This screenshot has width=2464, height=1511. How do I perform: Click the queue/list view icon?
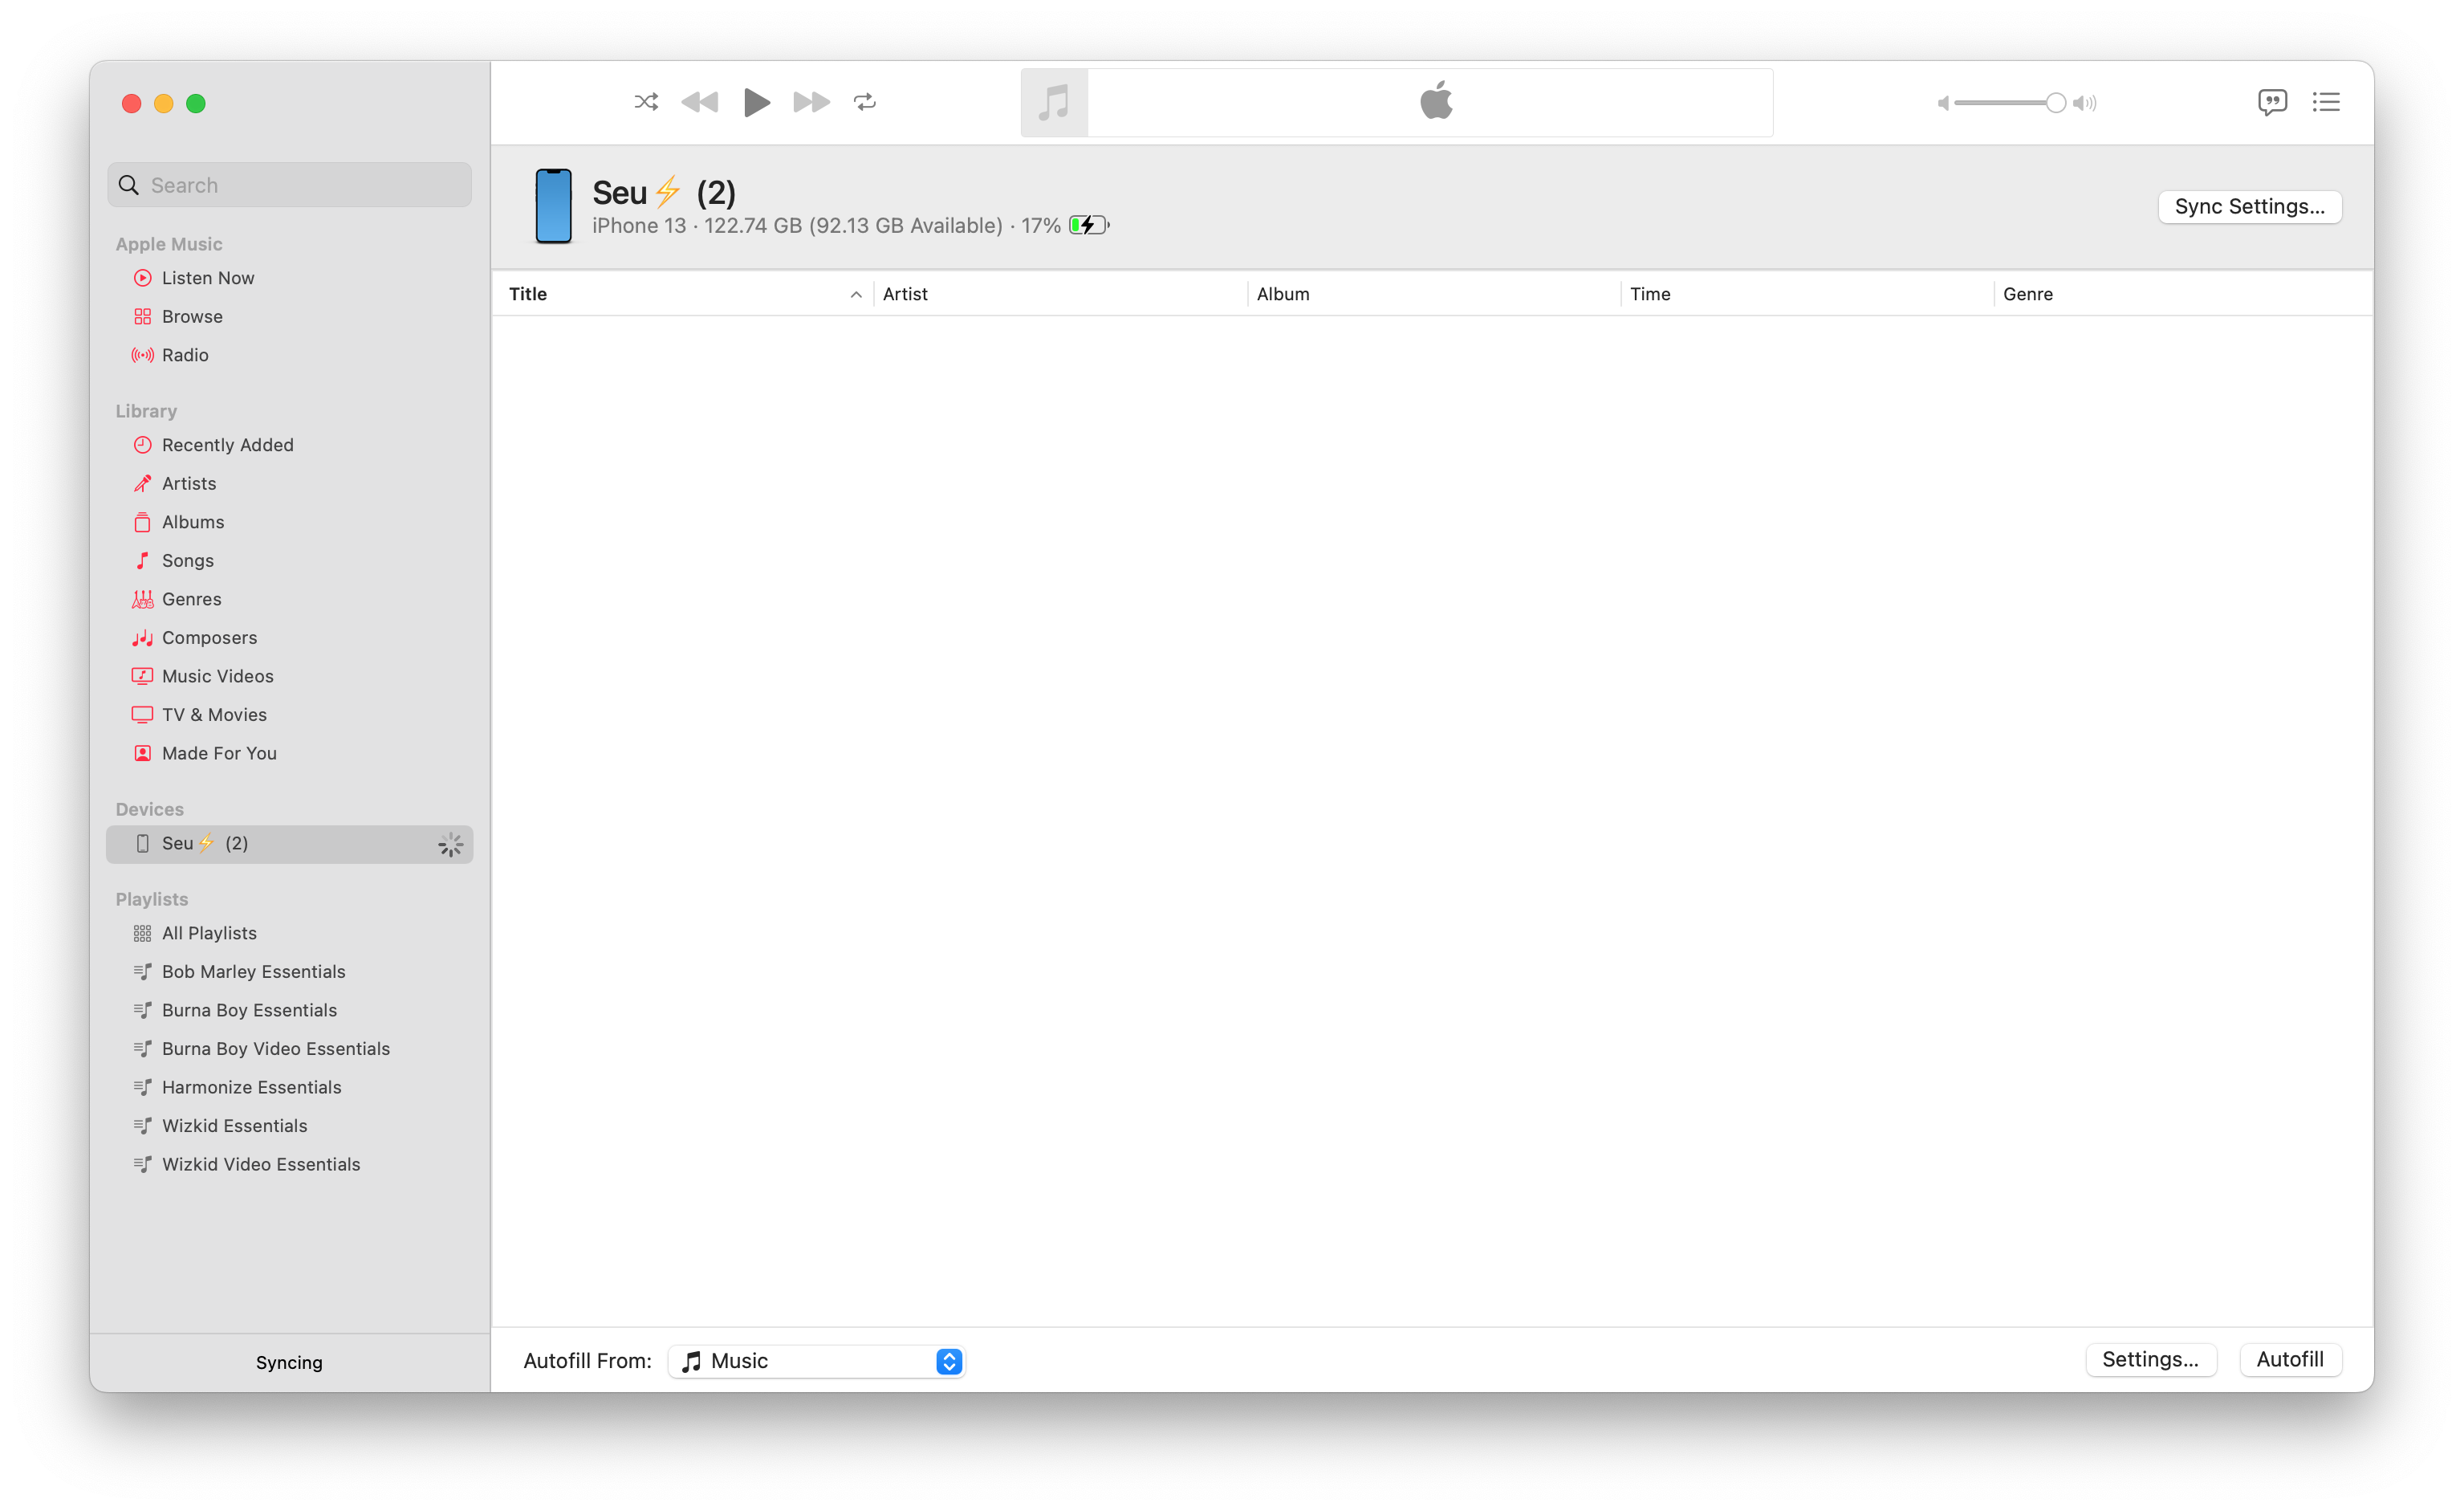click(2327, 100)
